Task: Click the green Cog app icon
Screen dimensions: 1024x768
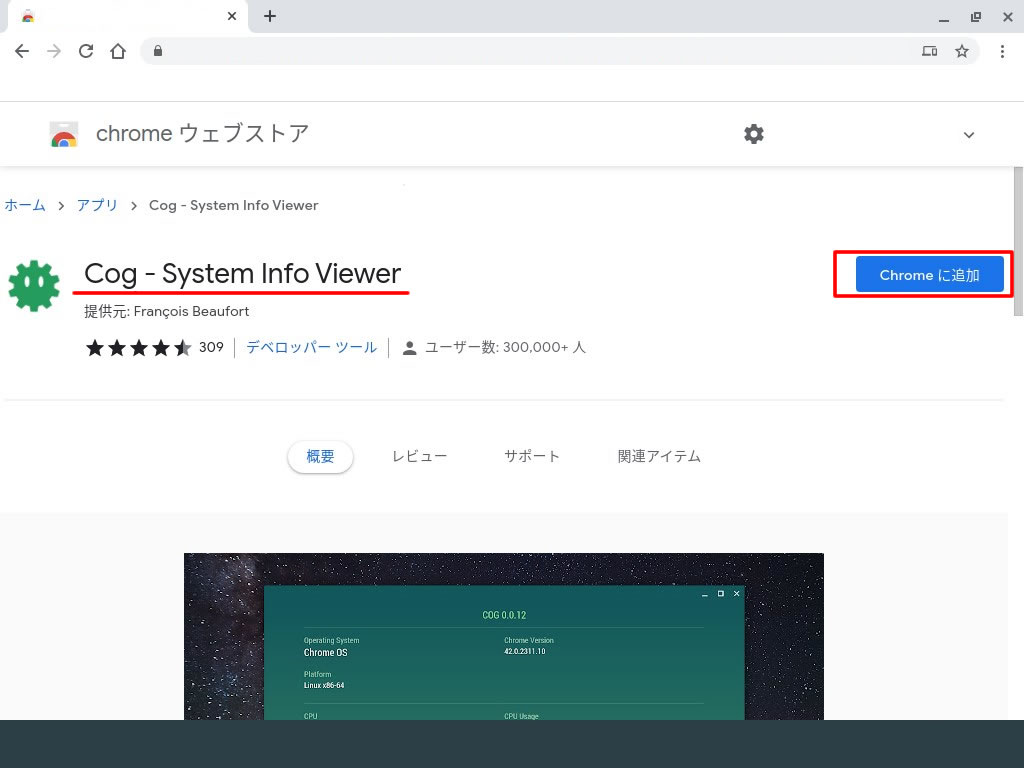Action: point(34,285)
